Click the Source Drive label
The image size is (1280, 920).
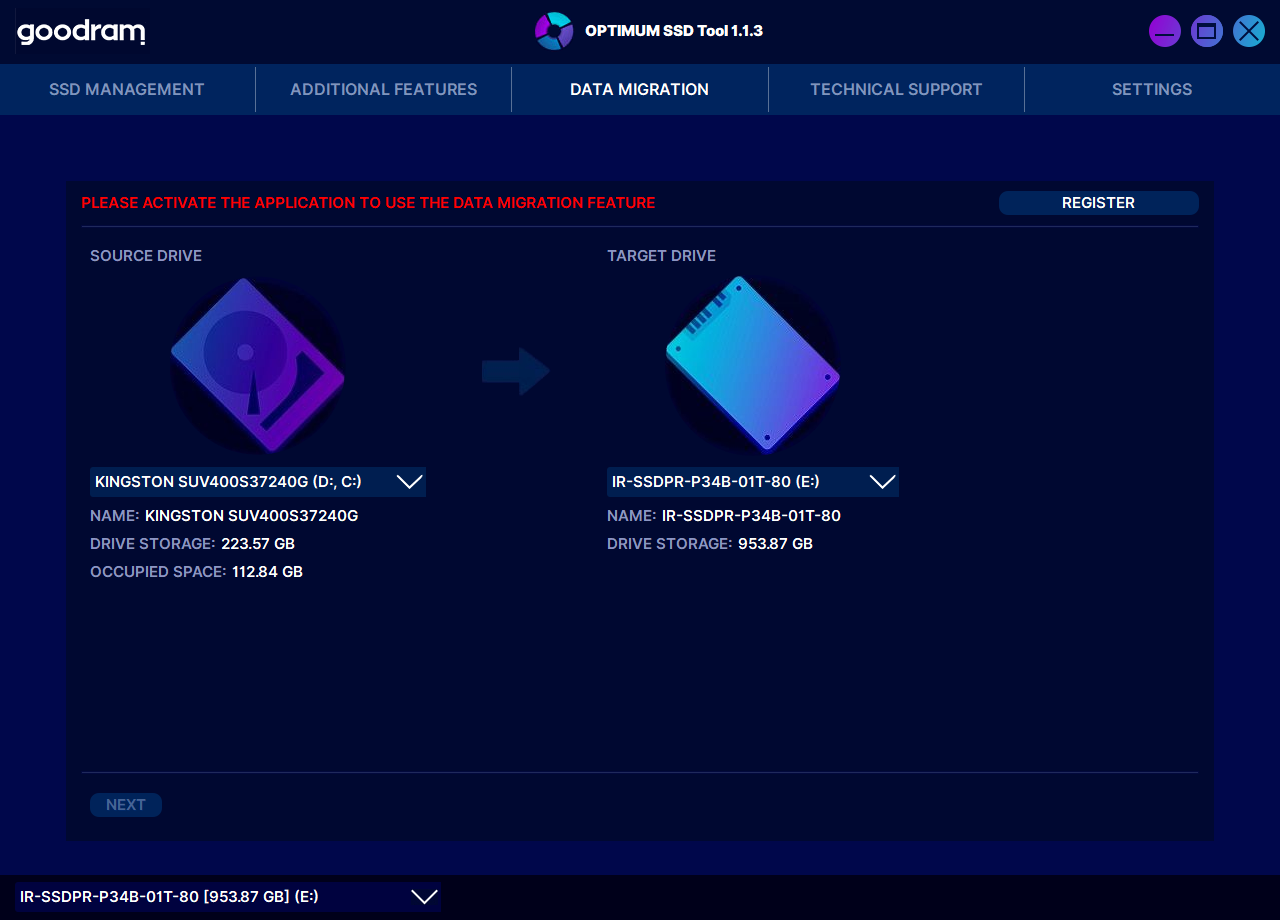(x=146, y=256)
